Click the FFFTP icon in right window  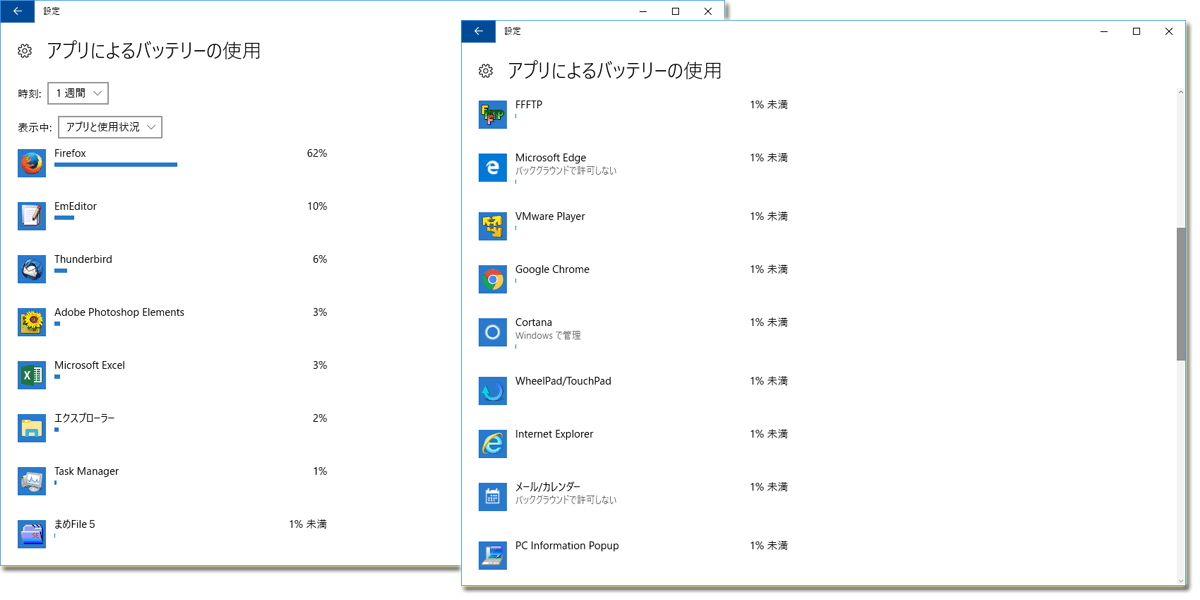pyautogui.click(x=493, y=114)
